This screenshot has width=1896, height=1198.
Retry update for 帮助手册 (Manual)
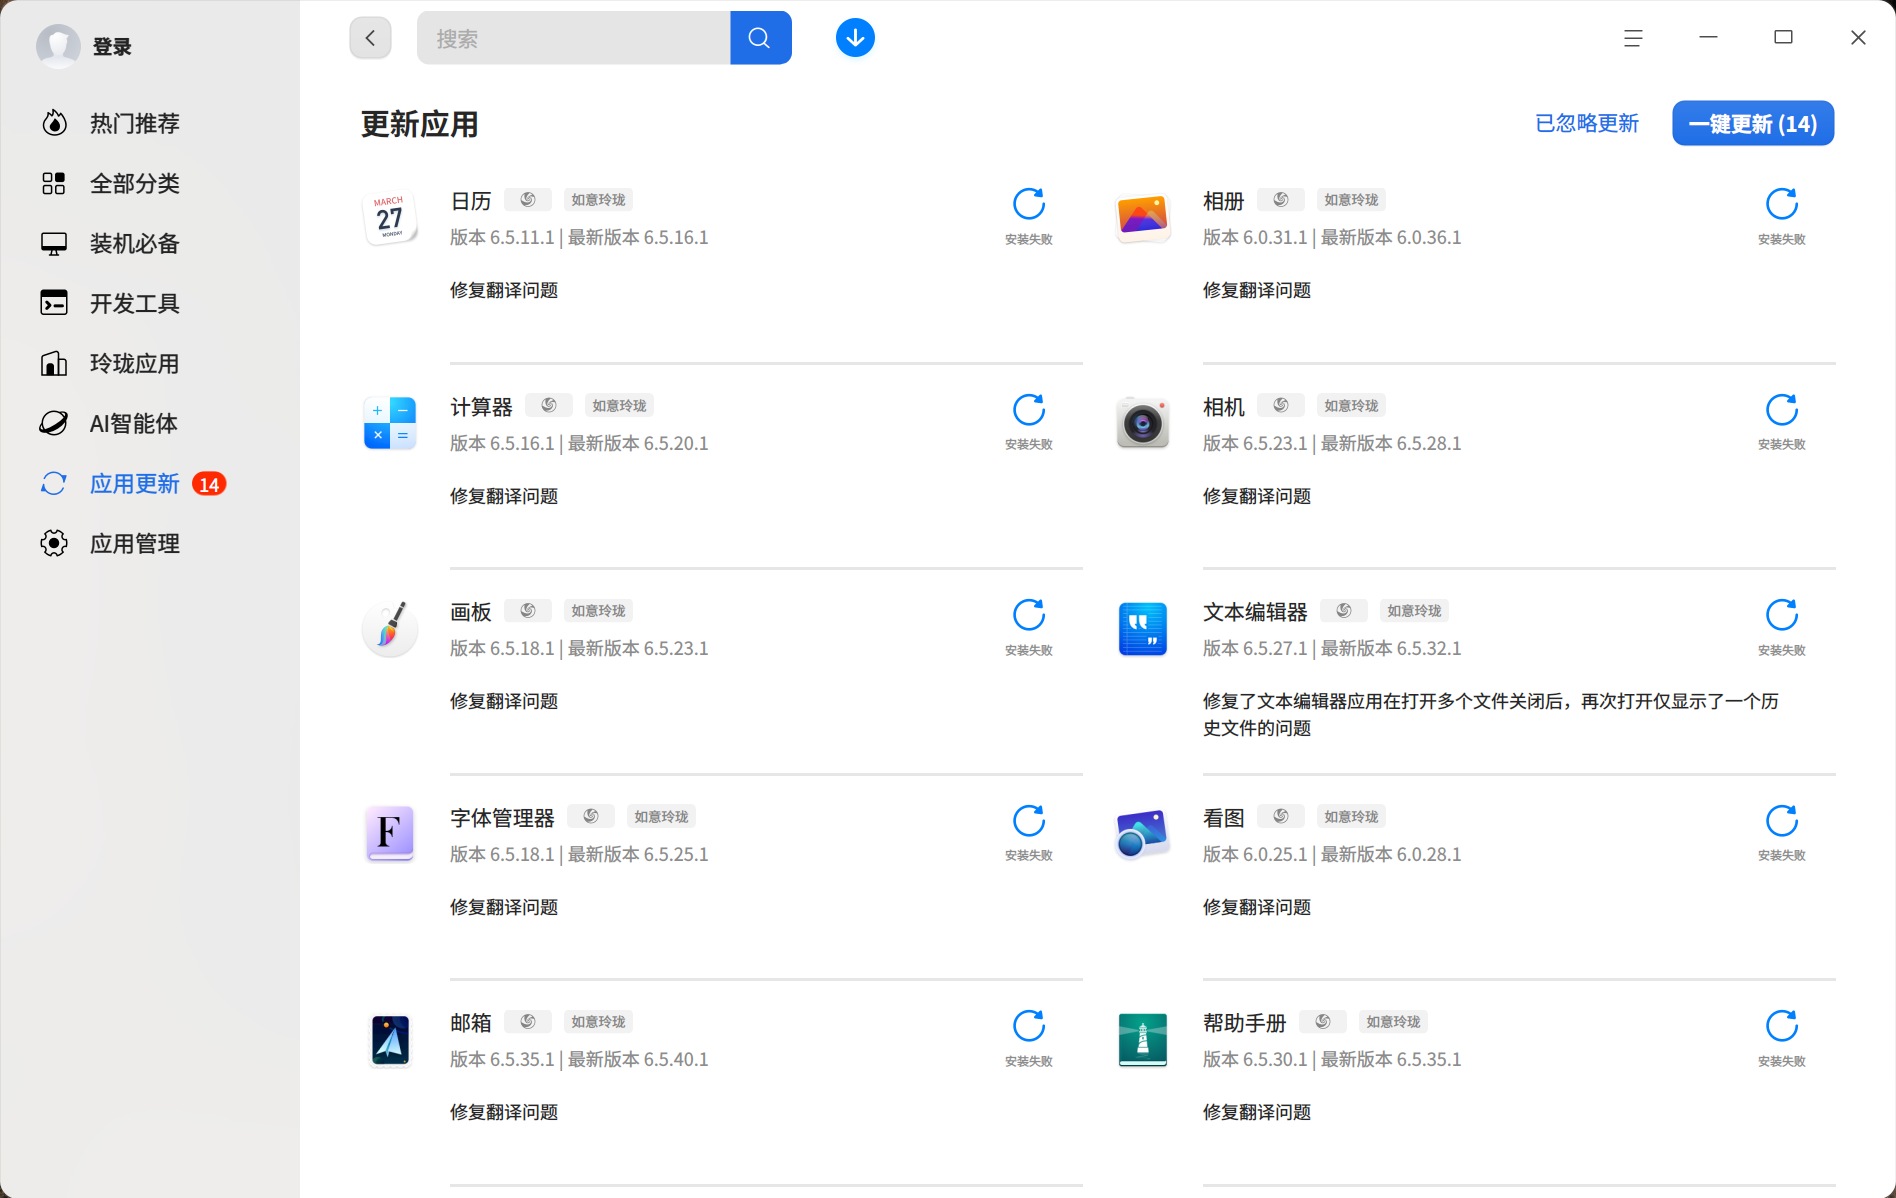(1782, 1026)
